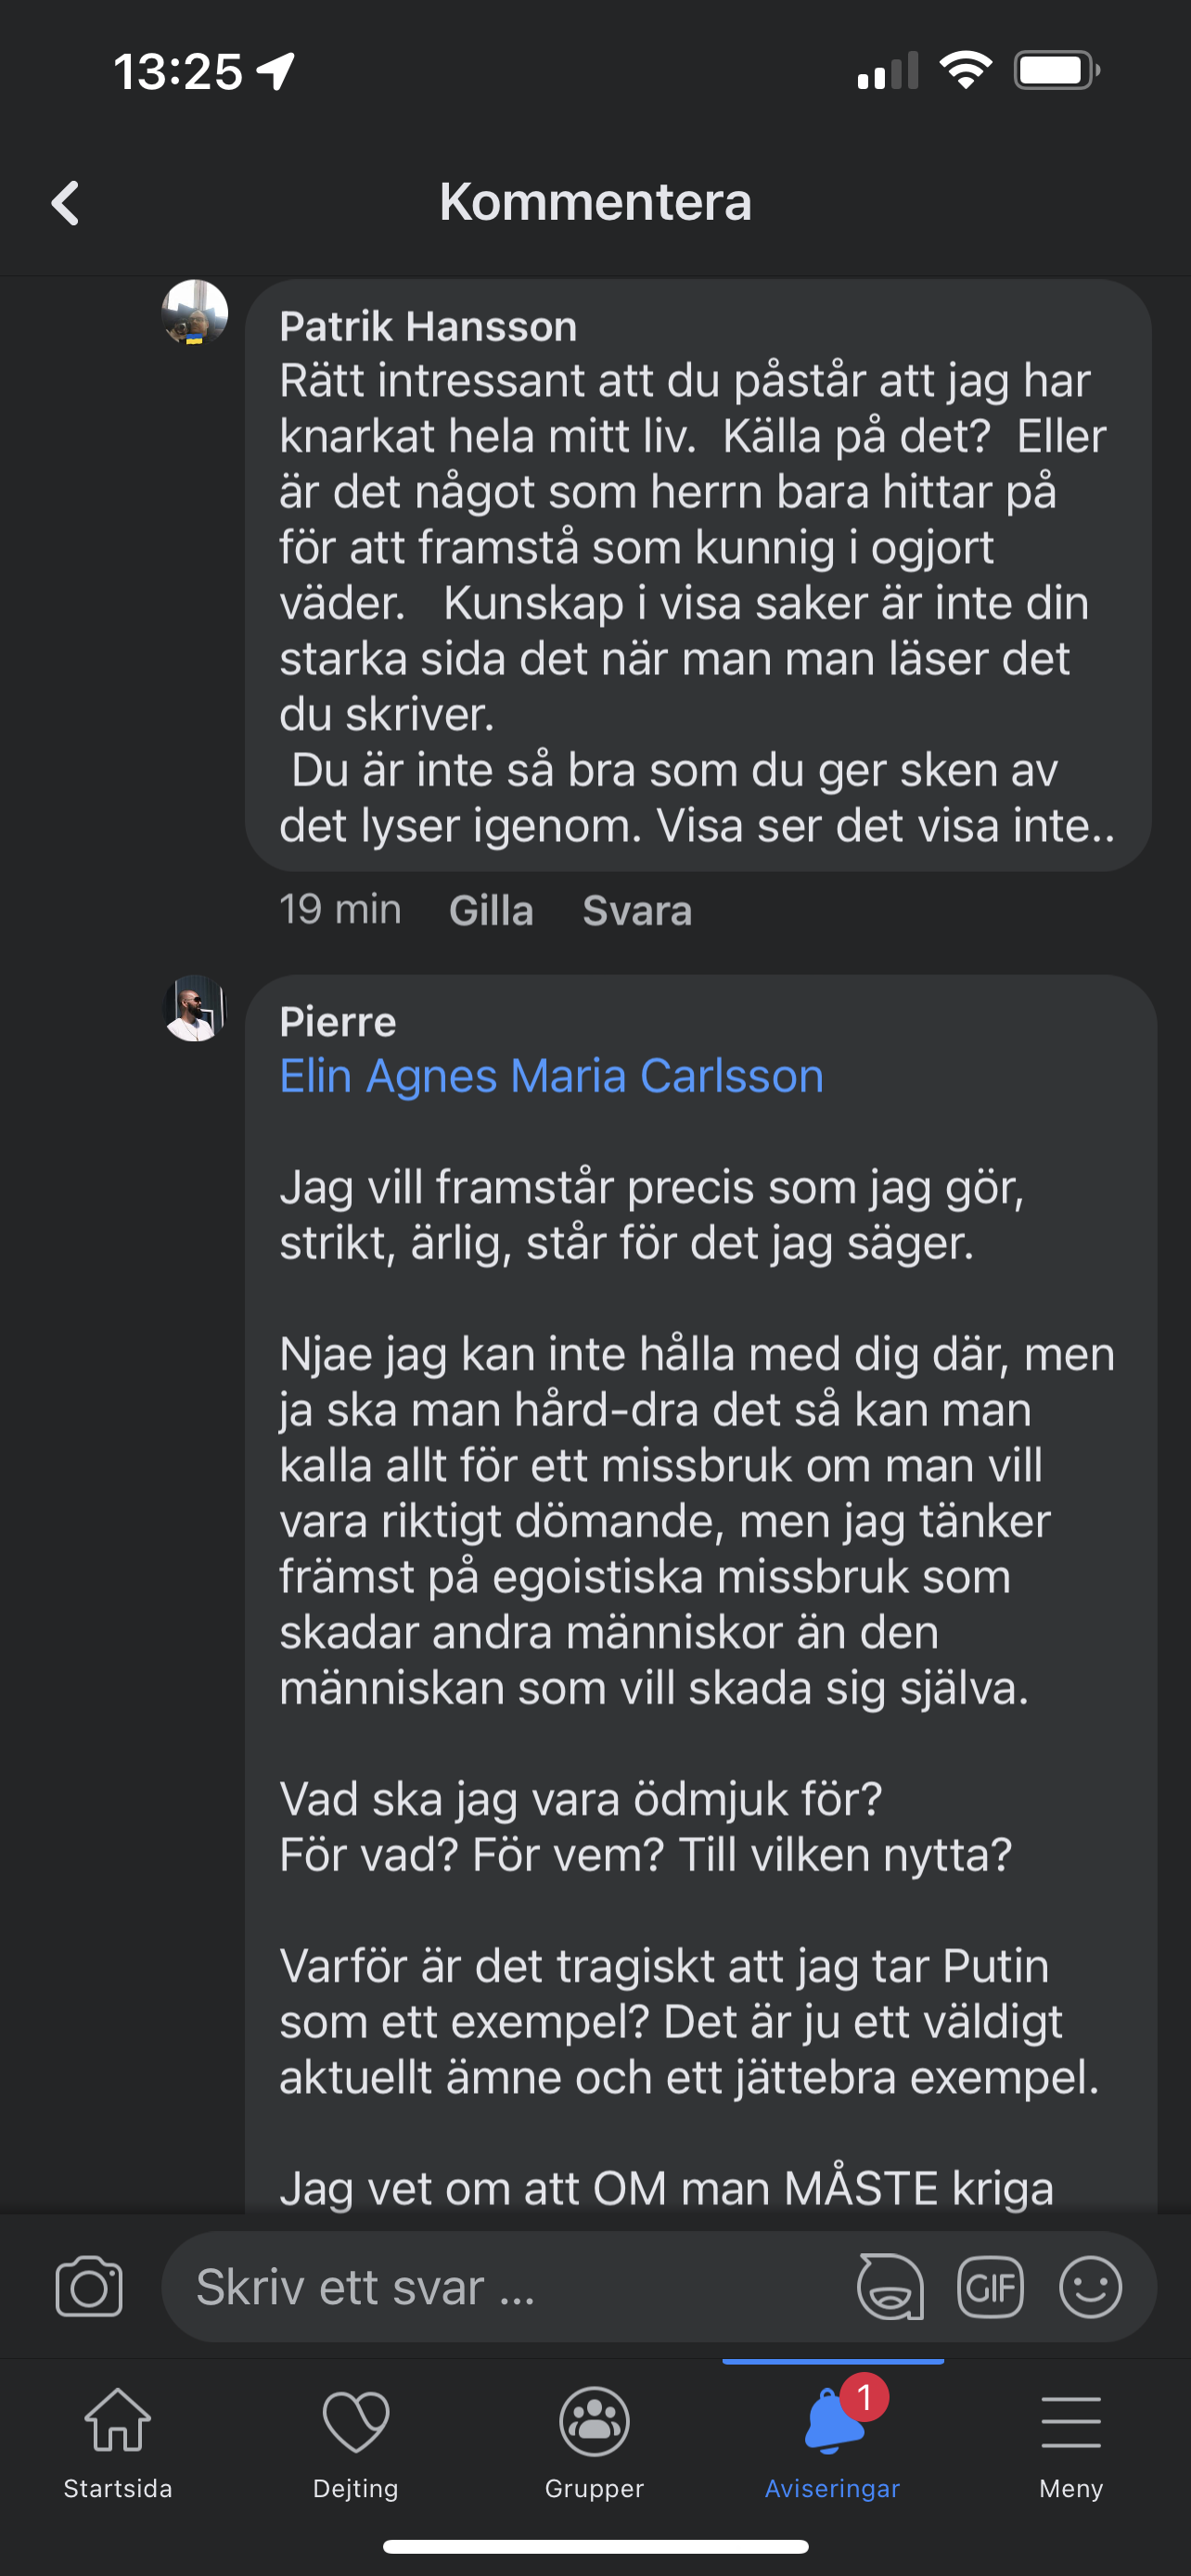Tap the back arrow in header

pos(65,203)
